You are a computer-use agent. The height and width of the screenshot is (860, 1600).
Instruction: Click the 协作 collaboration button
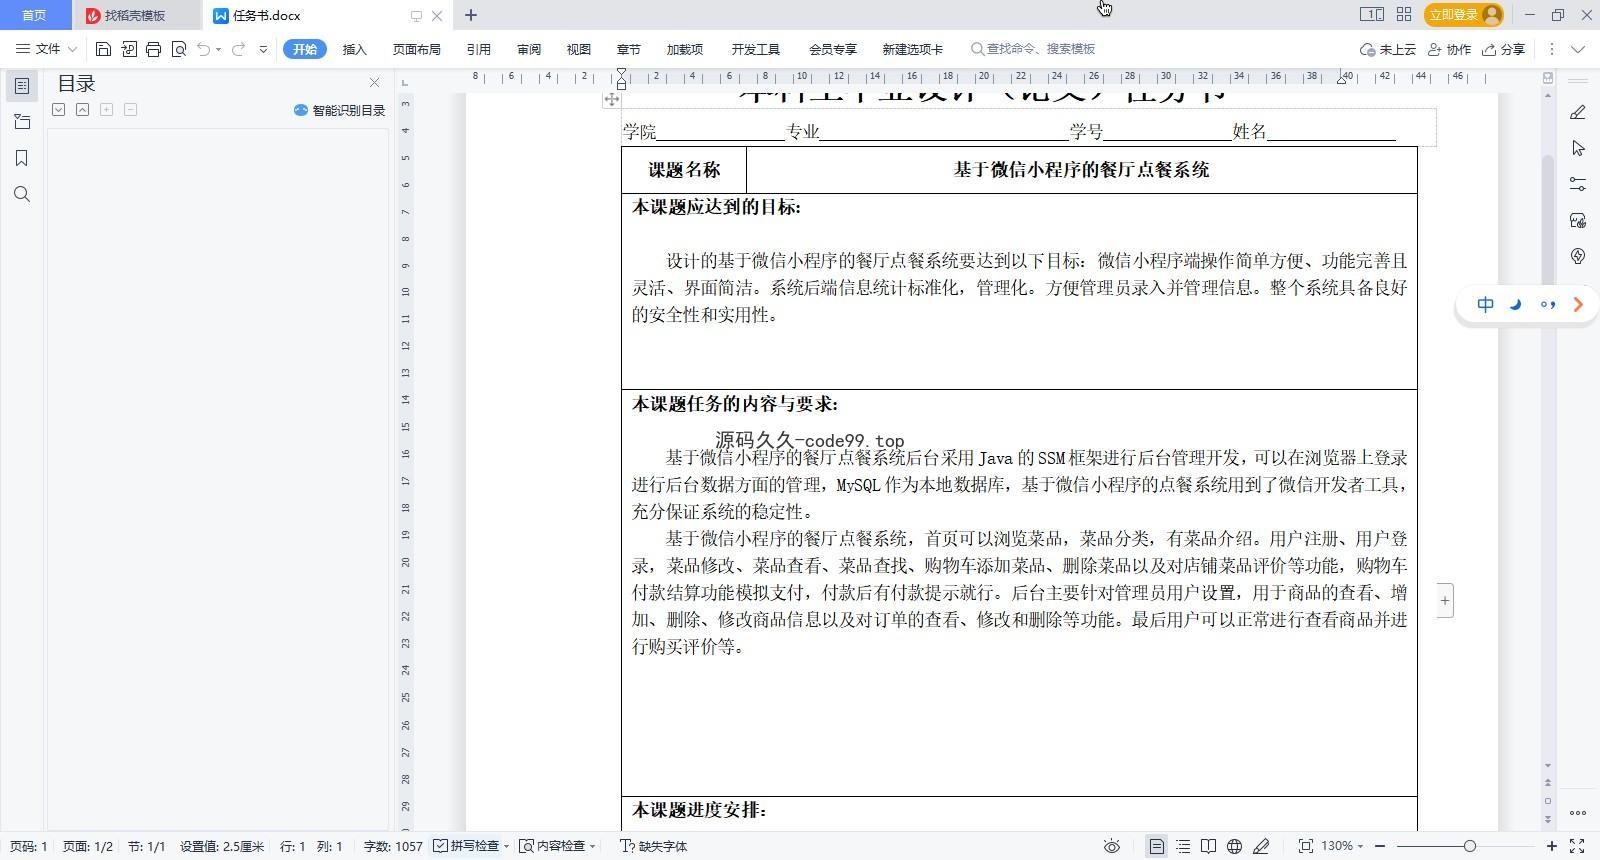[1449, 49]
